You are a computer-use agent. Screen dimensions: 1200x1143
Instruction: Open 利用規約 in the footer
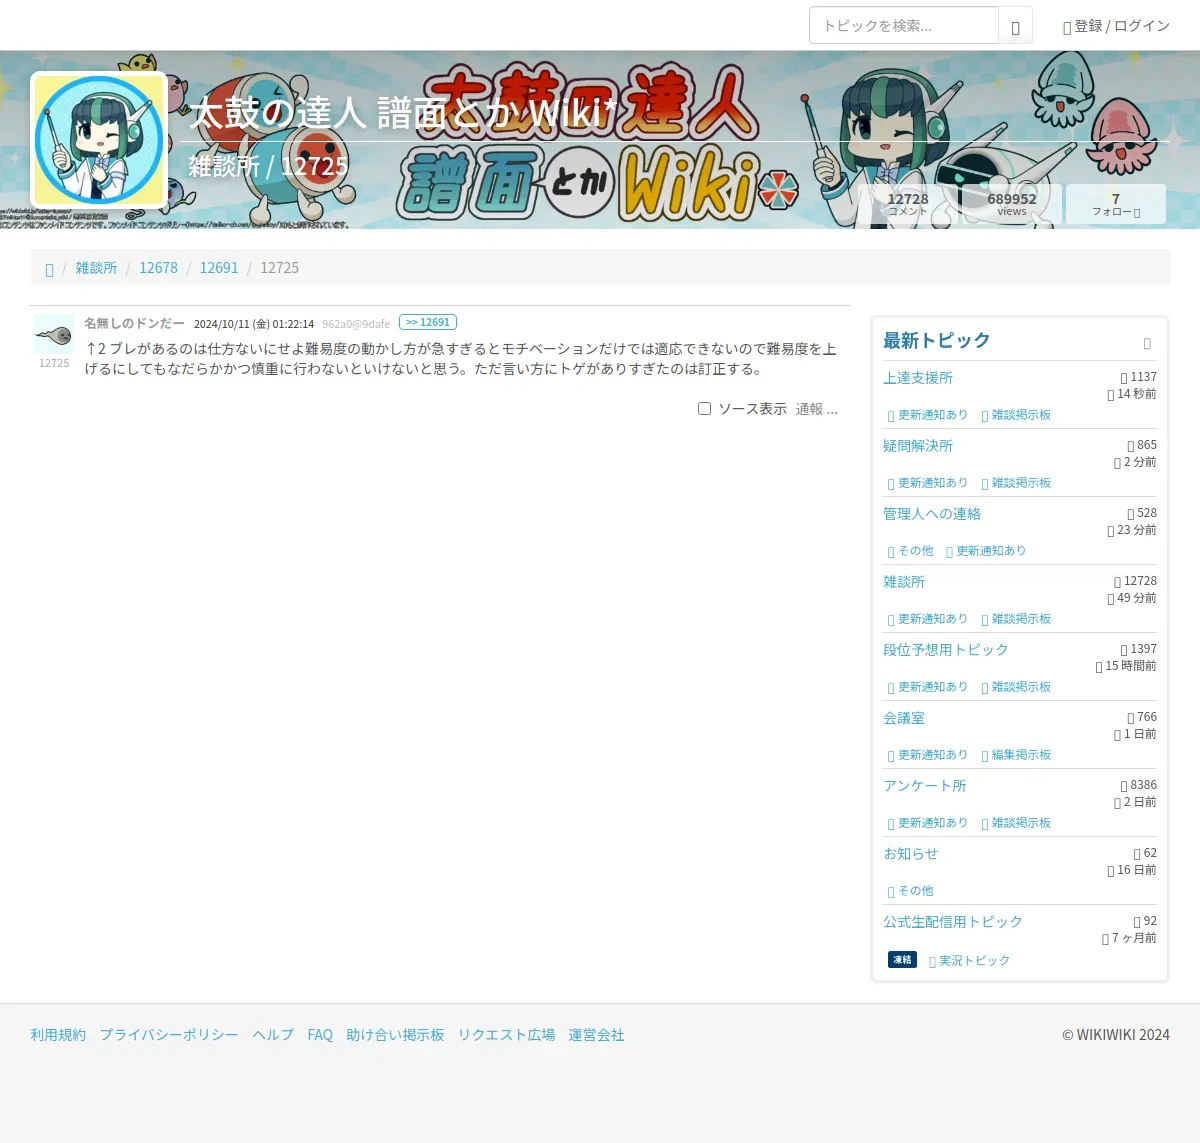(x=58, y=1035)
